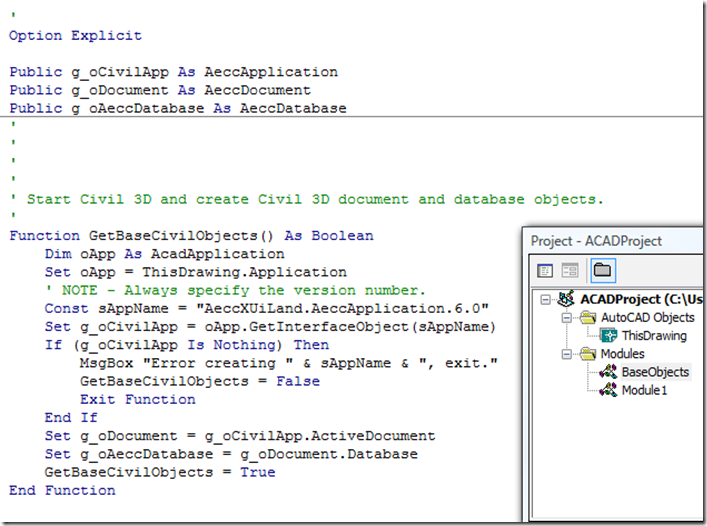707x526 pixels.
Task: Click 'oApp.GetInterfaceObject(sAppName)' expression
Action: tap(350, 327)
